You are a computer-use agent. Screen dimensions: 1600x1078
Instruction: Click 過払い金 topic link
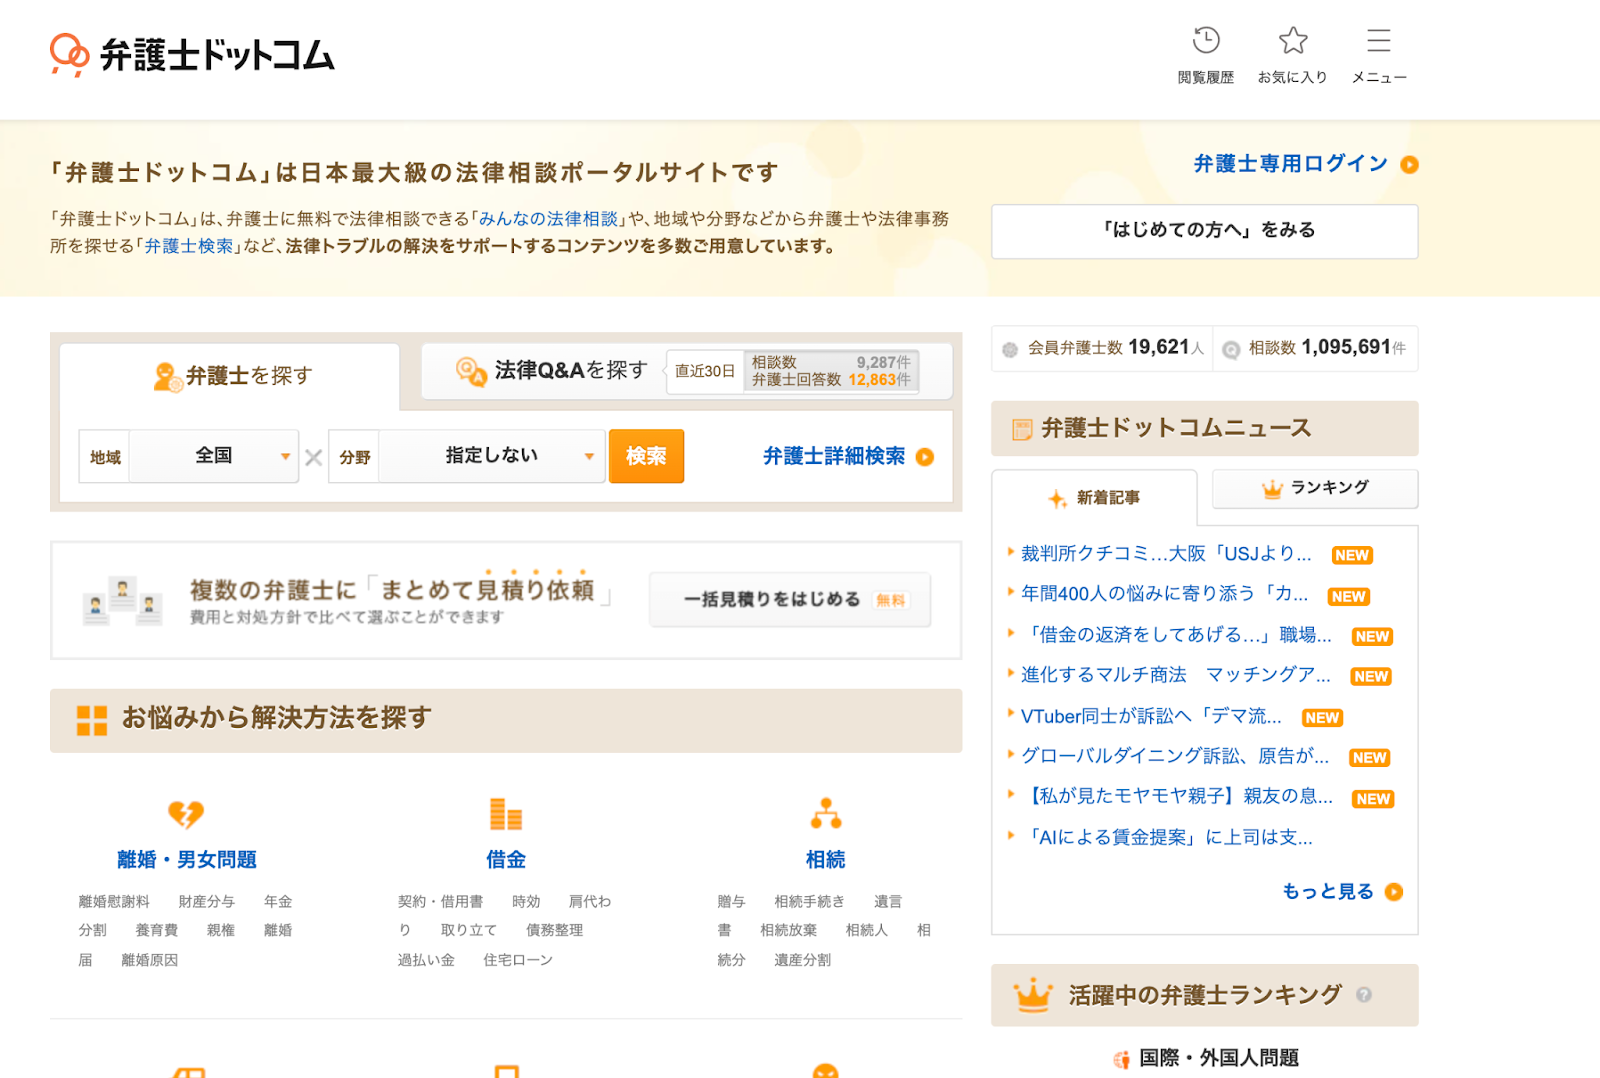[x=426, y=960]
